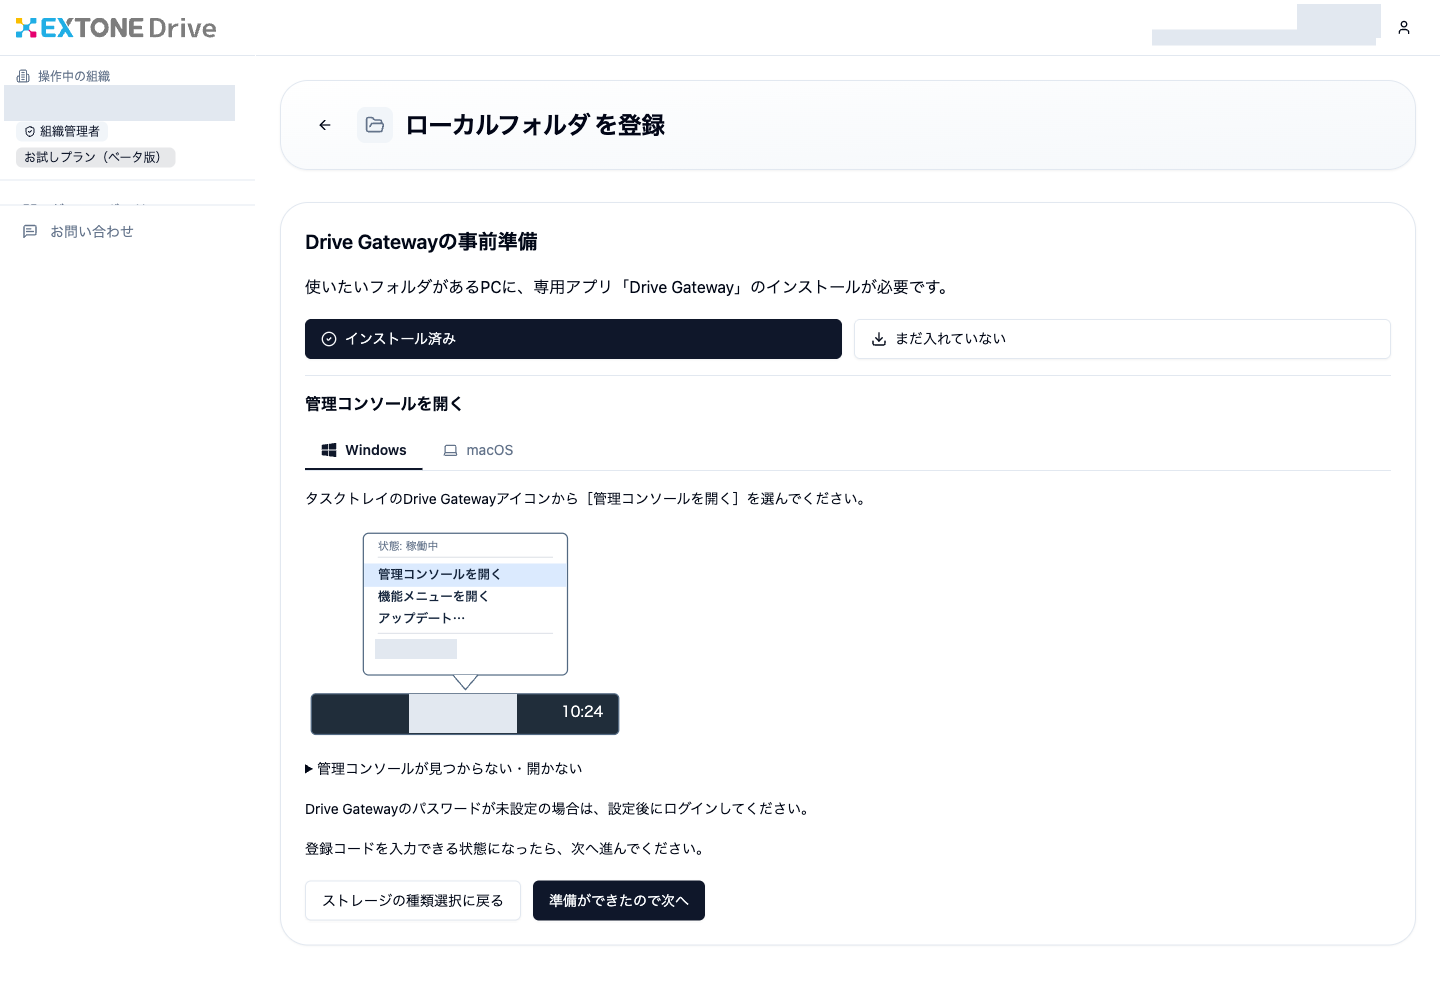The height and width of the screenshot is (1000, 1440).
Task: Click the folder icon beside the page title
Action: point(375,125)
